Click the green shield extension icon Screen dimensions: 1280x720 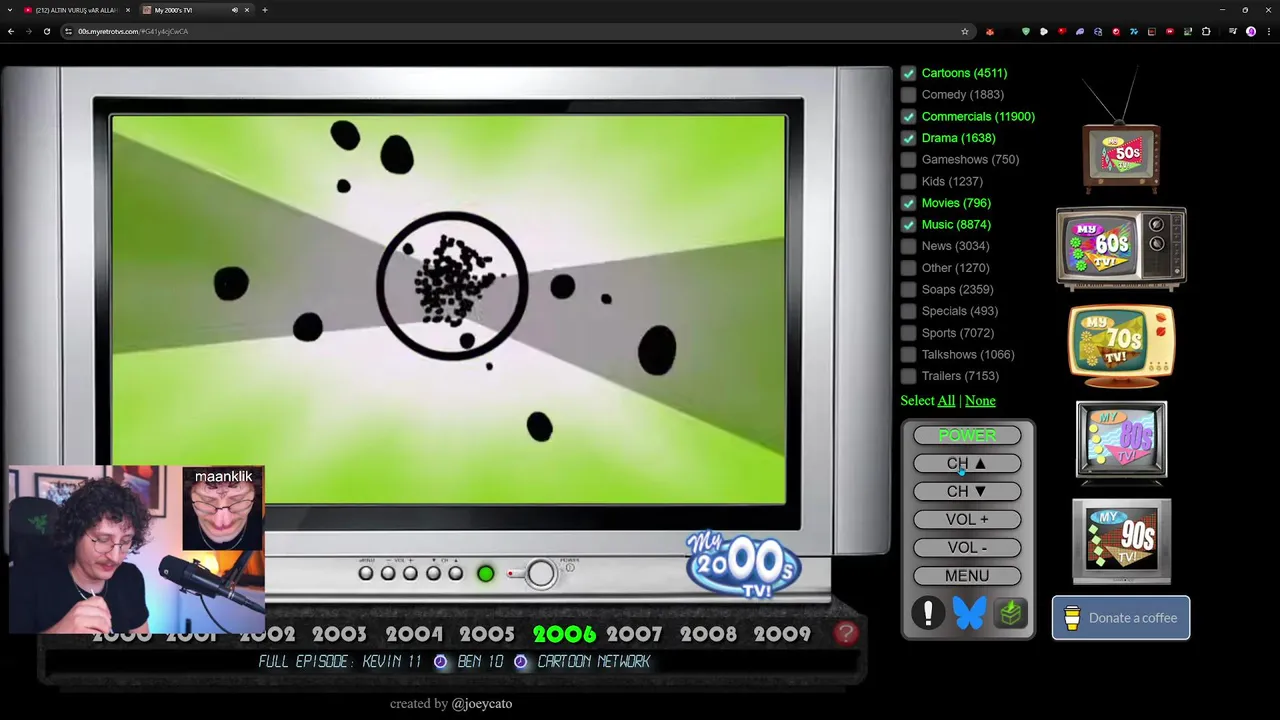pyautogui.click(x=1026, y=31)
